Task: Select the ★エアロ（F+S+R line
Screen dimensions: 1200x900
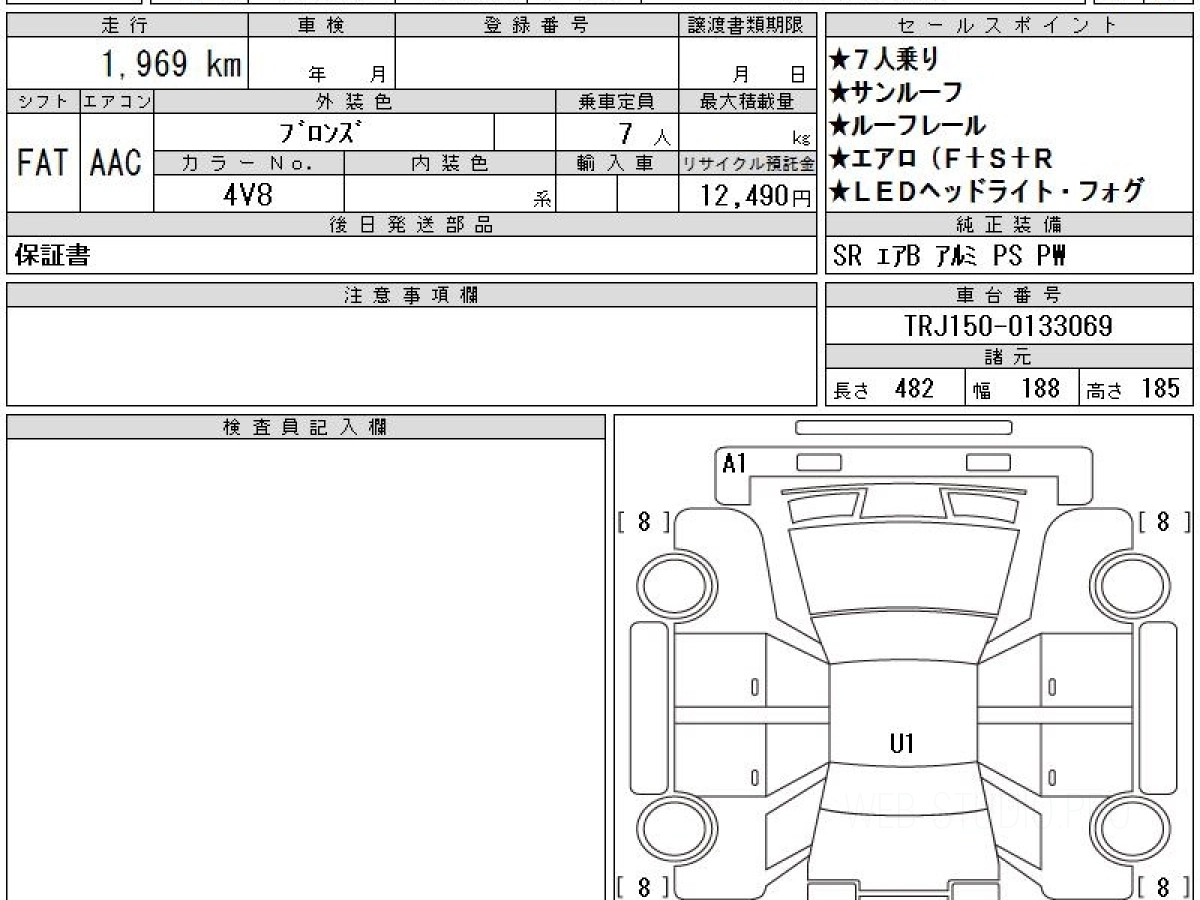Action: (x=941, y=158)
